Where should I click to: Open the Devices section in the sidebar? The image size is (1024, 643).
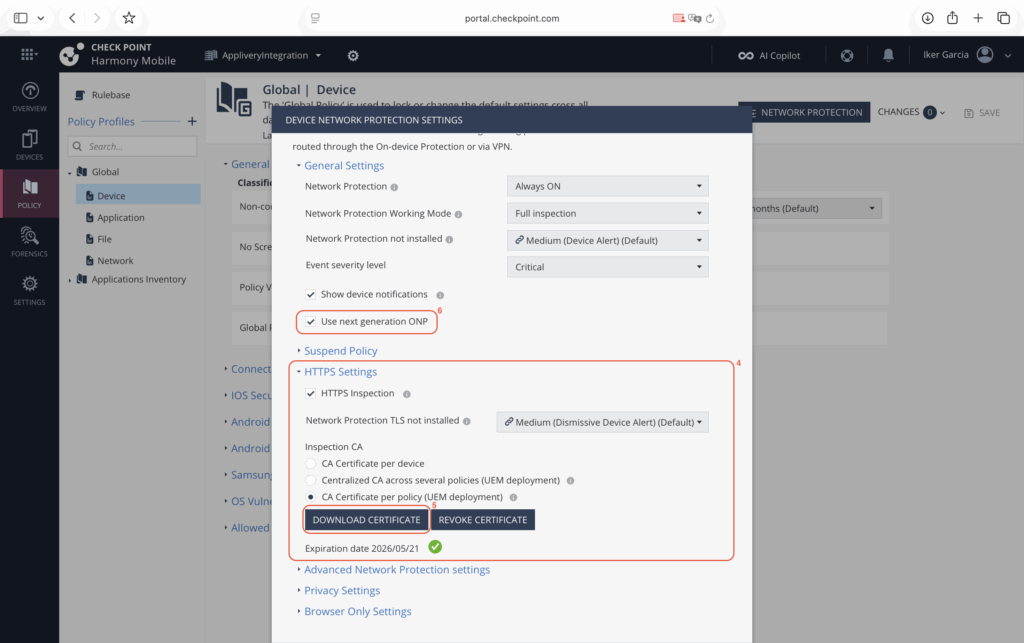click(x=29, y=143)
